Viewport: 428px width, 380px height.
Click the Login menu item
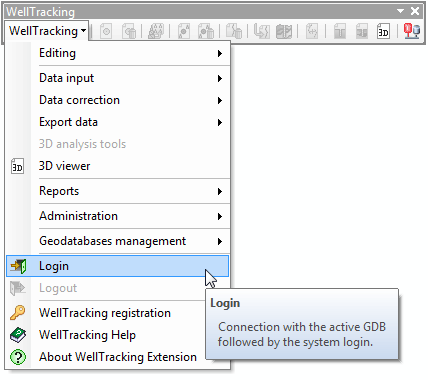click(117, 266)
